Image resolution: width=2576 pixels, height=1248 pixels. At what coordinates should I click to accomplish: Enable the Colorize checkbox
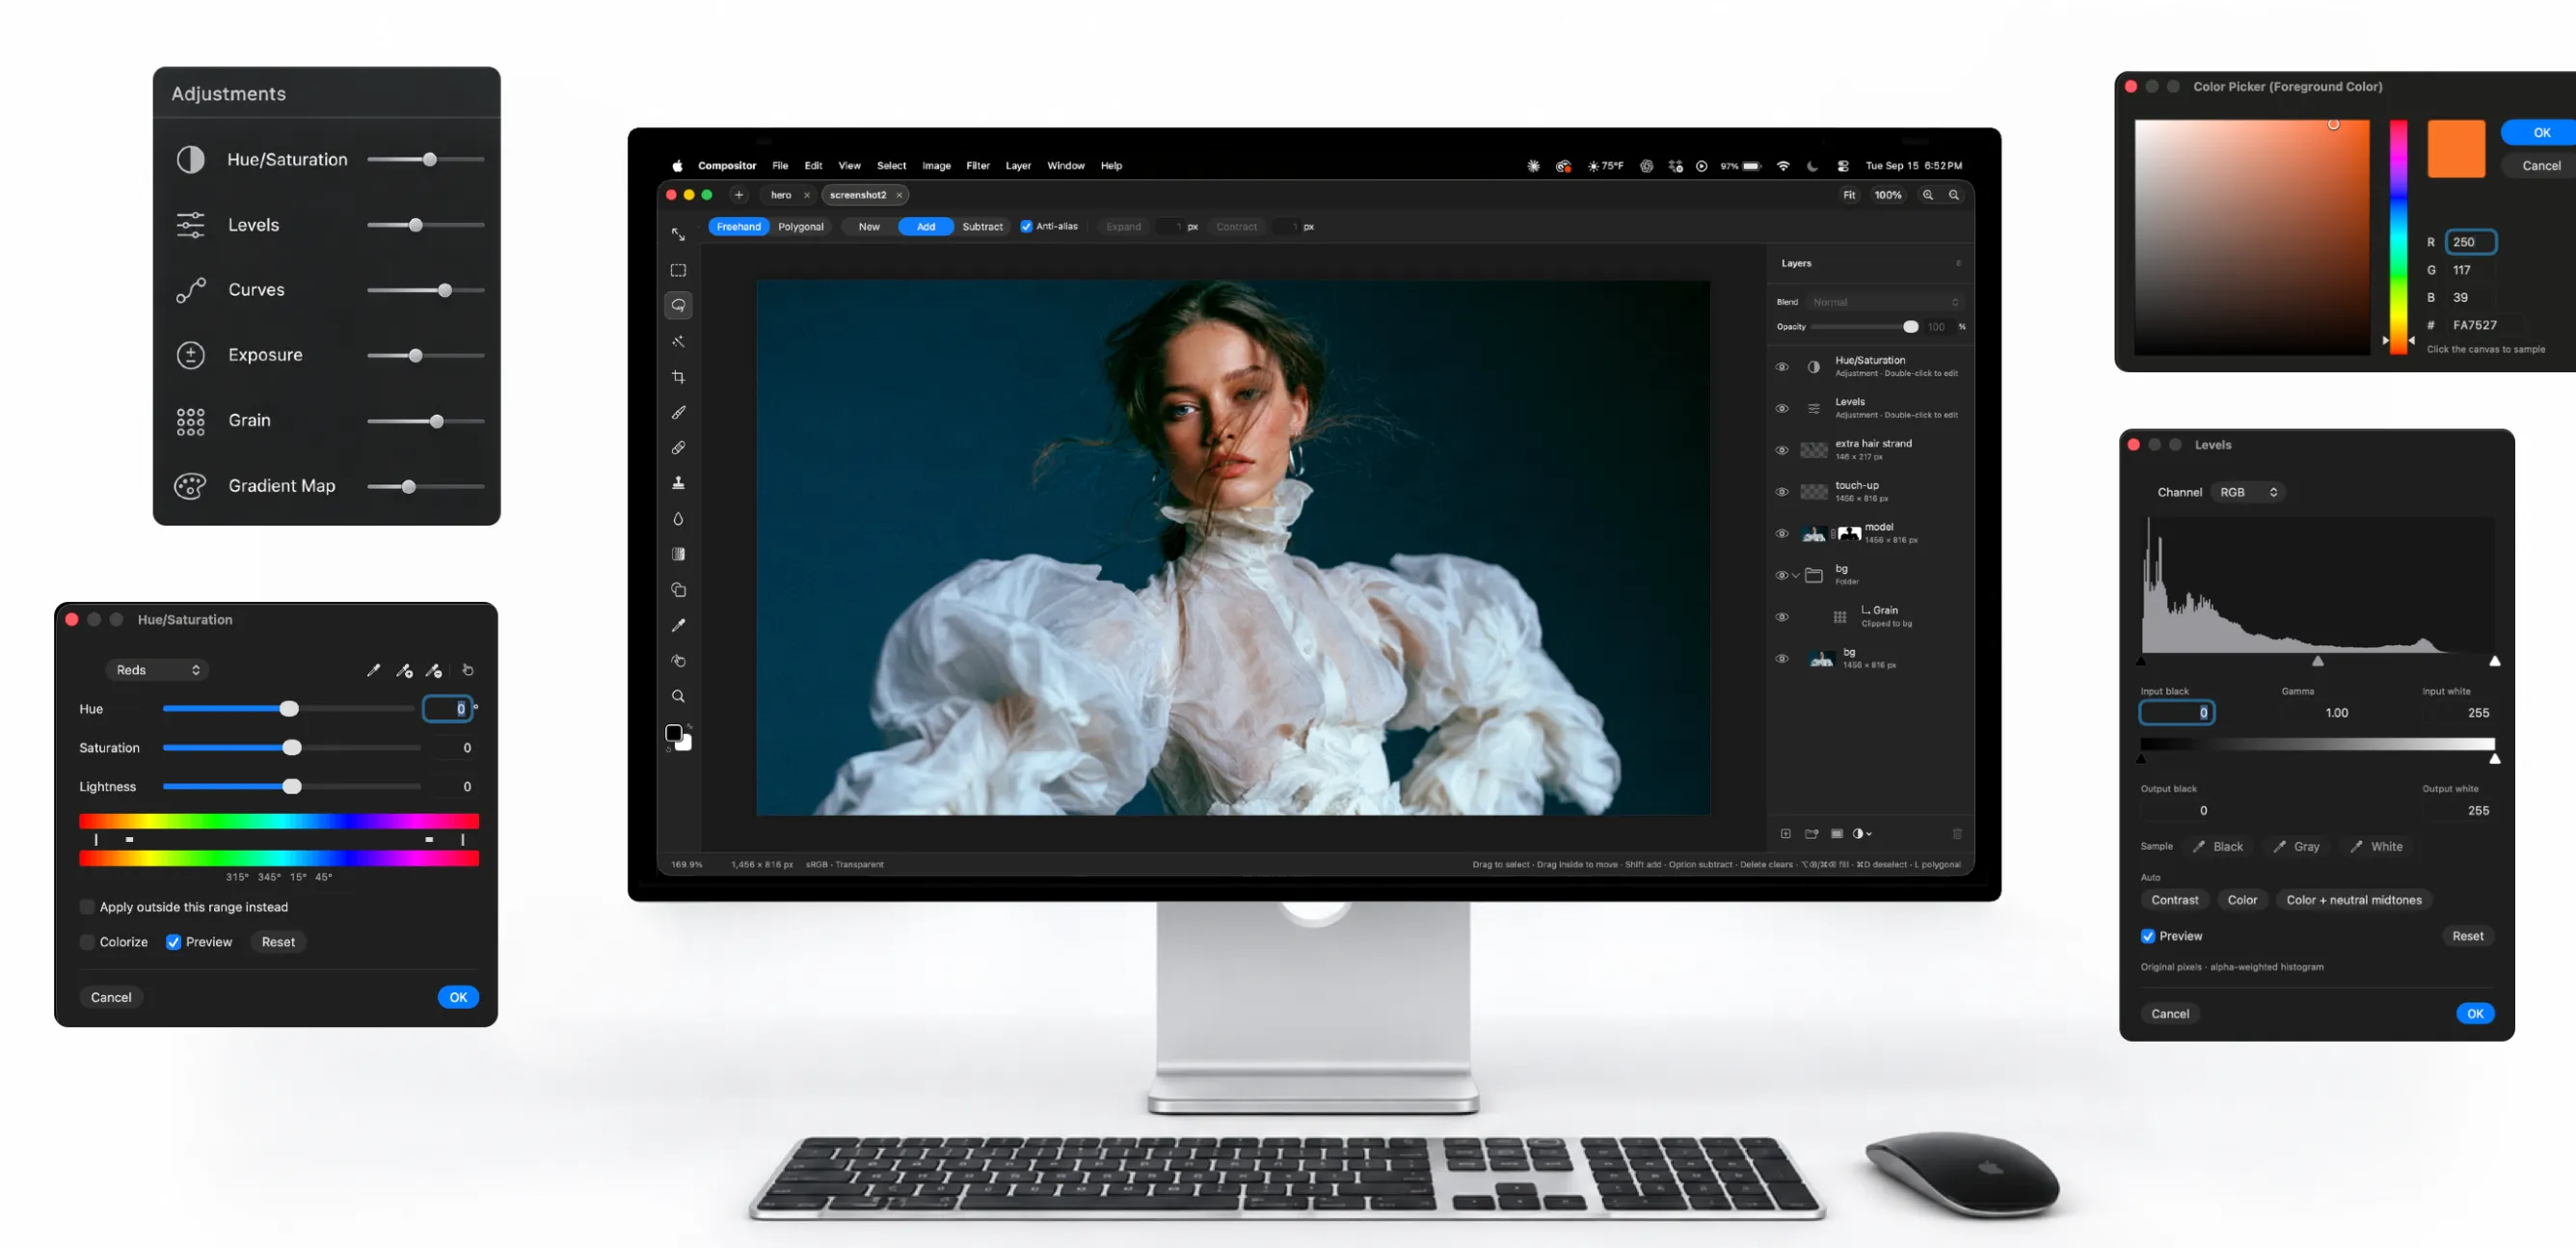[x=87, y=942]
